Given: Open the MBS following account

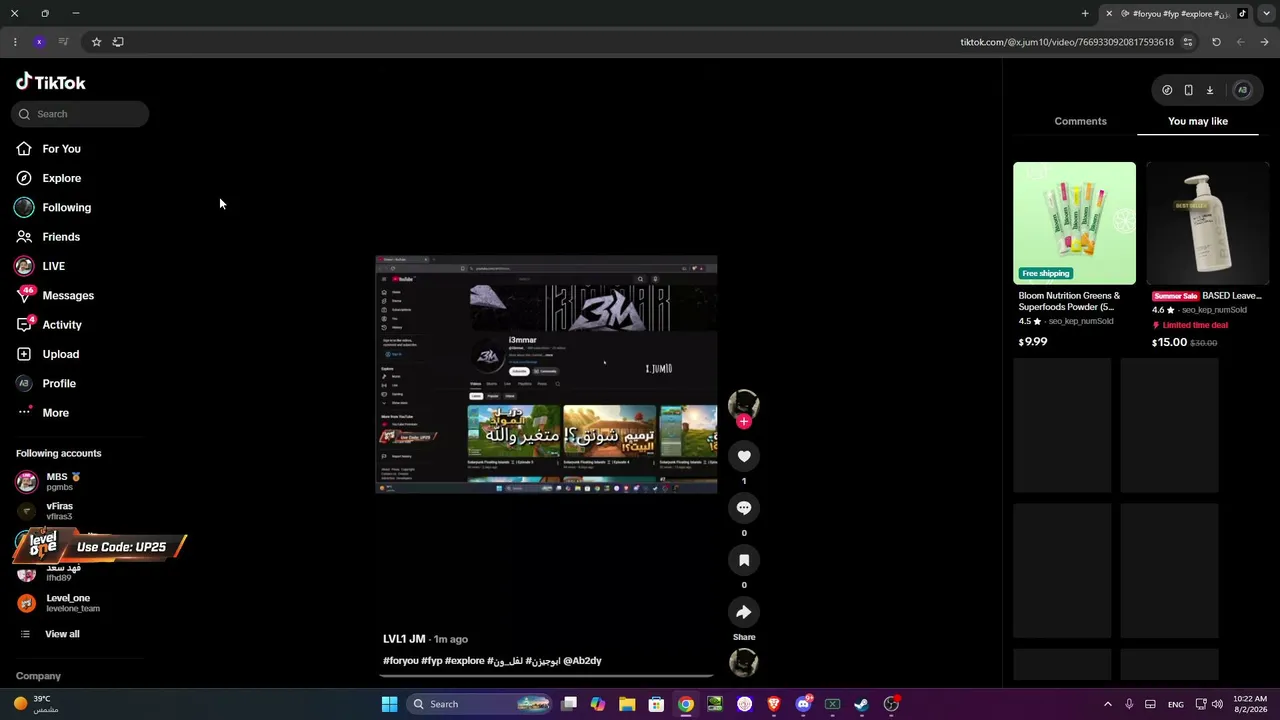Looking at the screenshot, I should pyautogui.click(x=62, y=482).
